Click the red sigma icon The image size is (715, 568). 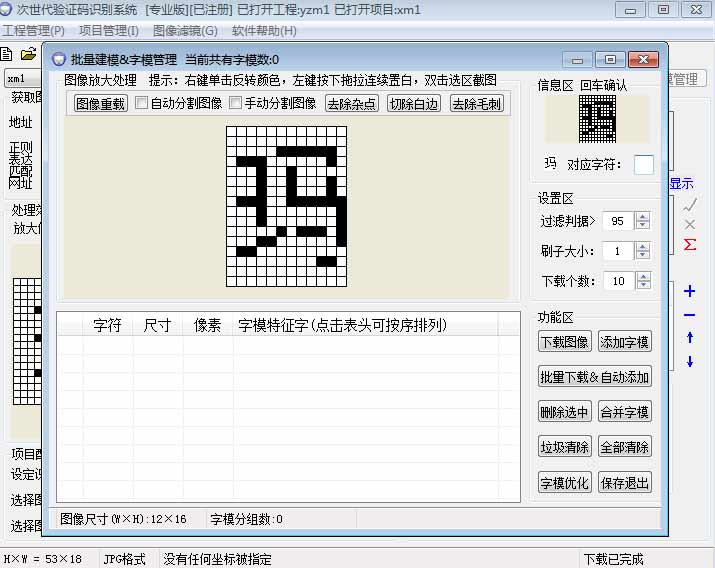pyautogui.click(x=689, y=245)
